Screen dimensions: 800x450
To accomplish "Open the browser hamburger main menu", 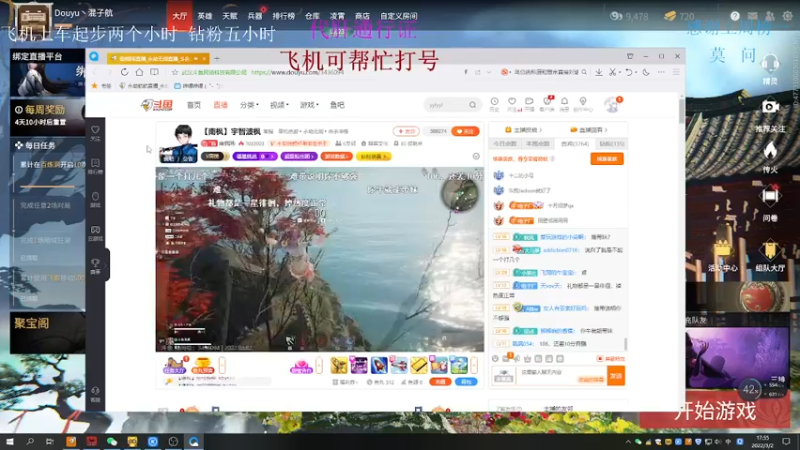I will 676,72.
